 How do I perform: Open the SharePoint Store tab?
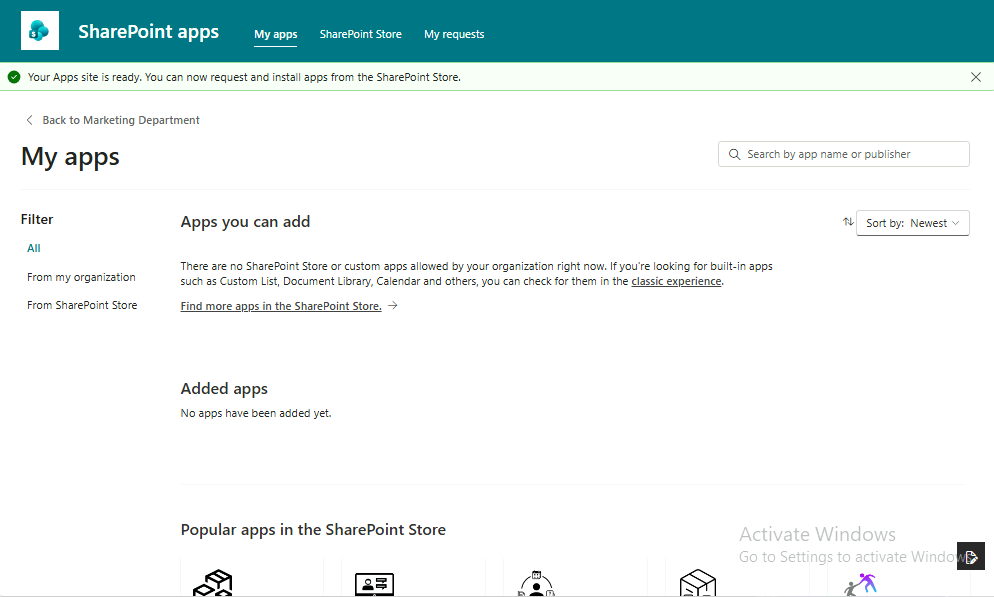361,34
